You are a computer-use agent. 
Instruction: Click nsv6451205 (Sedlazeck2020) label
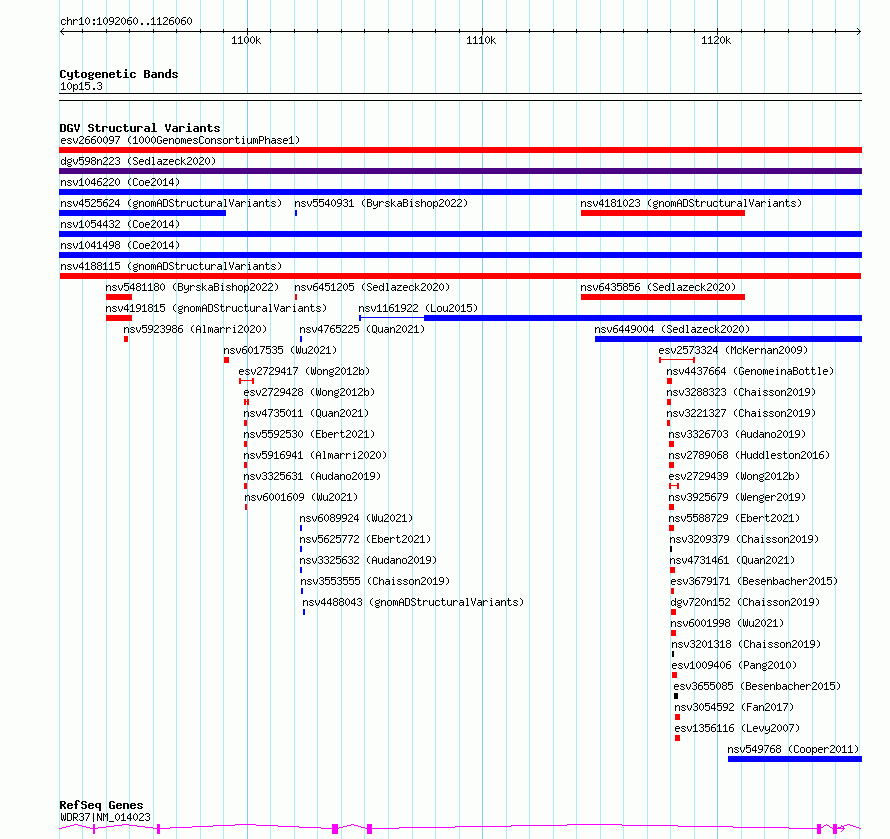click(x=372, y=287)
